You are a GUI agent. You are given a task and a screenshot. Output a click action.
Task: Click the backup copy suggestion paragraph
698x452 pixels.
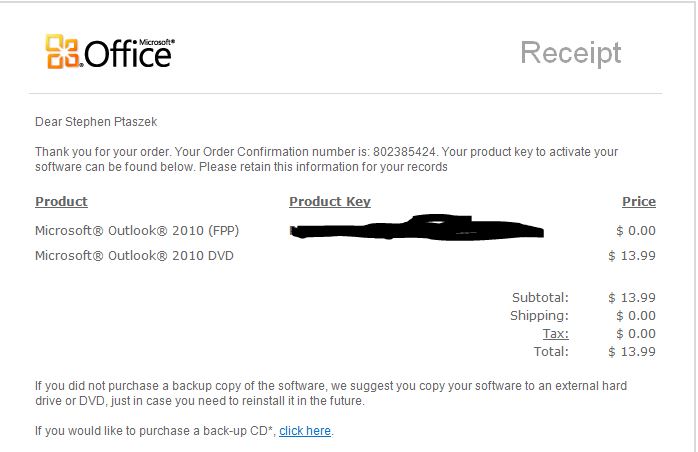pos(331,393)
